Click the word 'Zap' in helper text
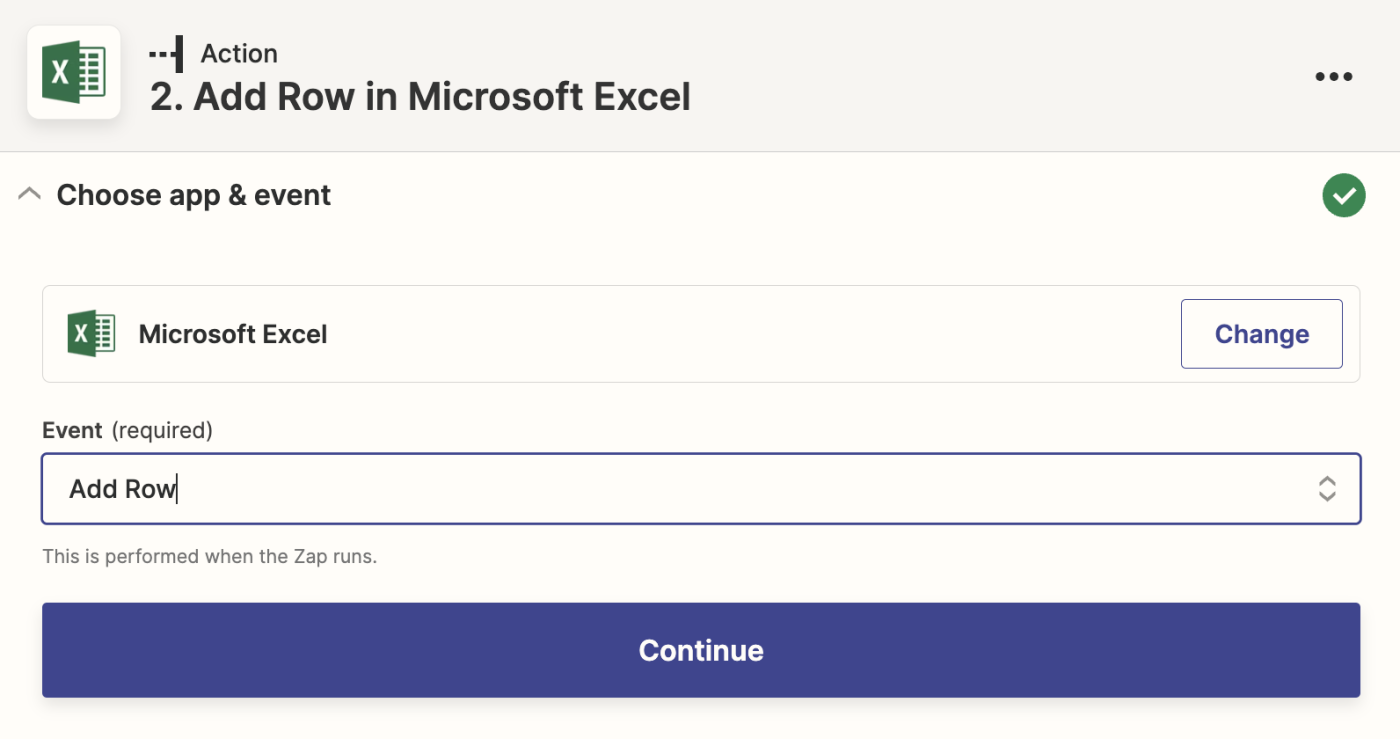 click(312, 556)
